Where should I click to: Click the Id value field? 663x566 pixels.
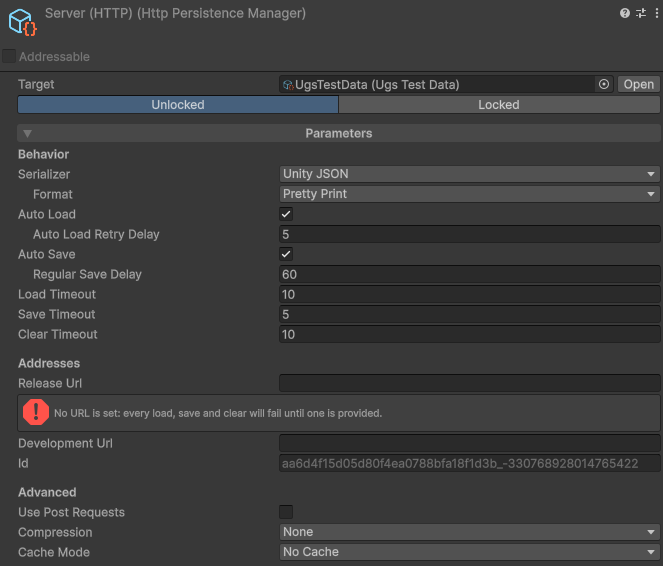point(469,463)
